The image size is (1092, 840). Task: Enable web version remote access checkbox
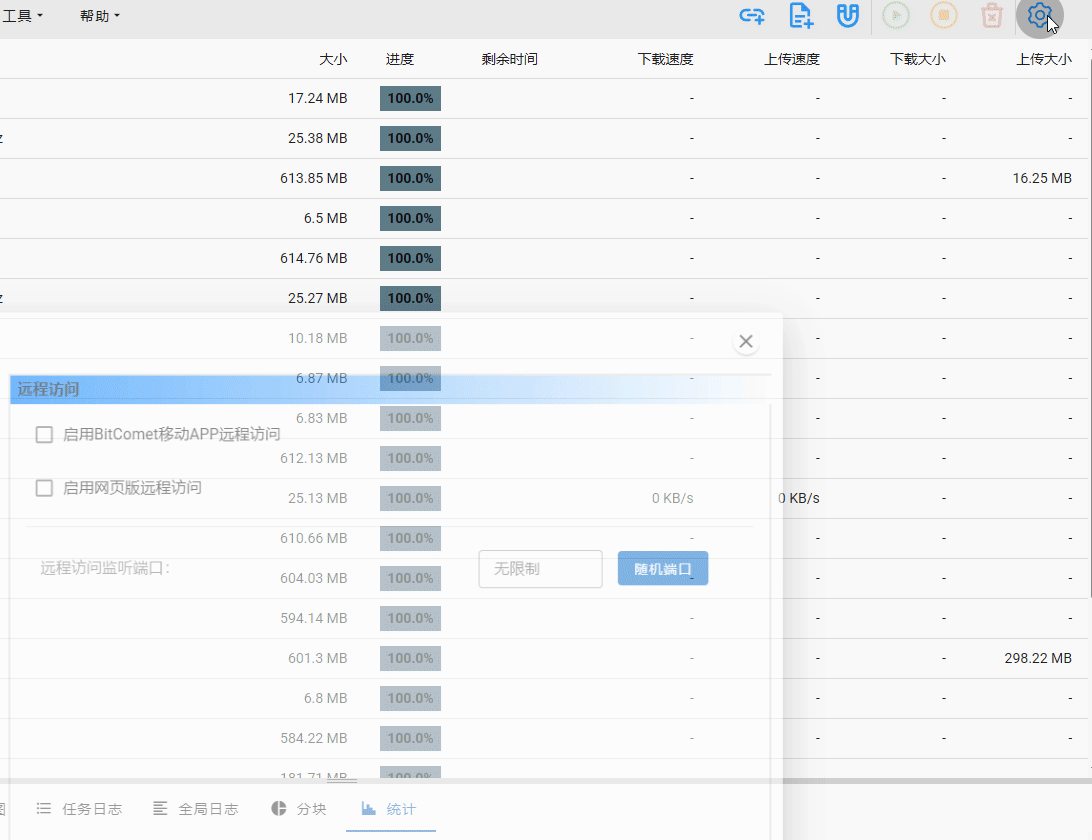pyautogui.click(x=44, y=488)
